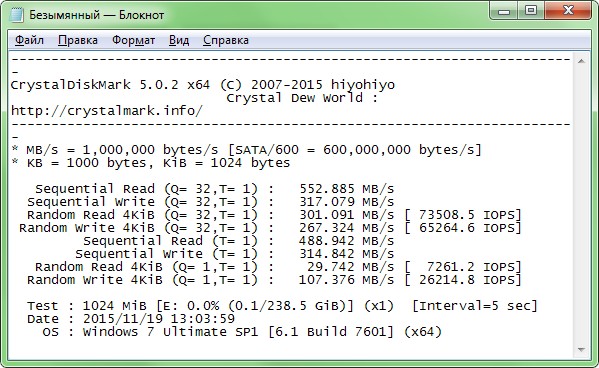Click the value '29.742 MB/s'
This screenshot has height=368, width=599.
pos(350,267)
